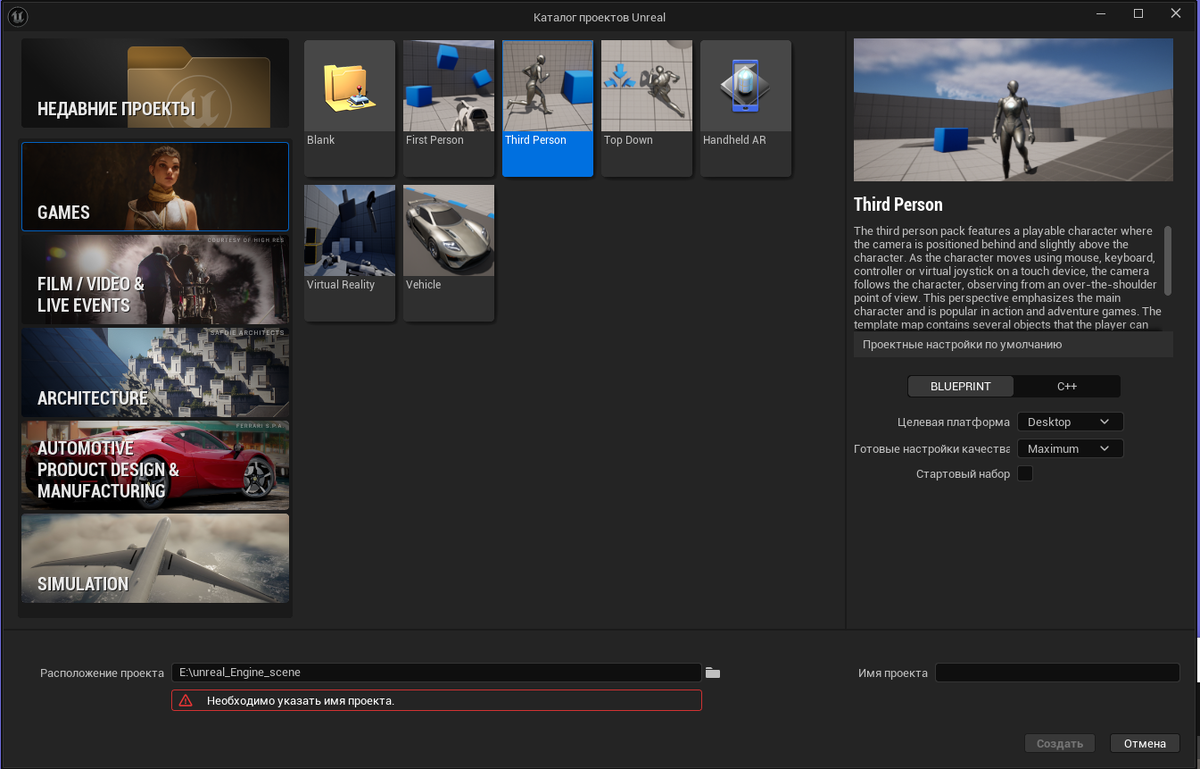Select the Handheld AR template
The image size is (1200, 769).
click(745, 108)
